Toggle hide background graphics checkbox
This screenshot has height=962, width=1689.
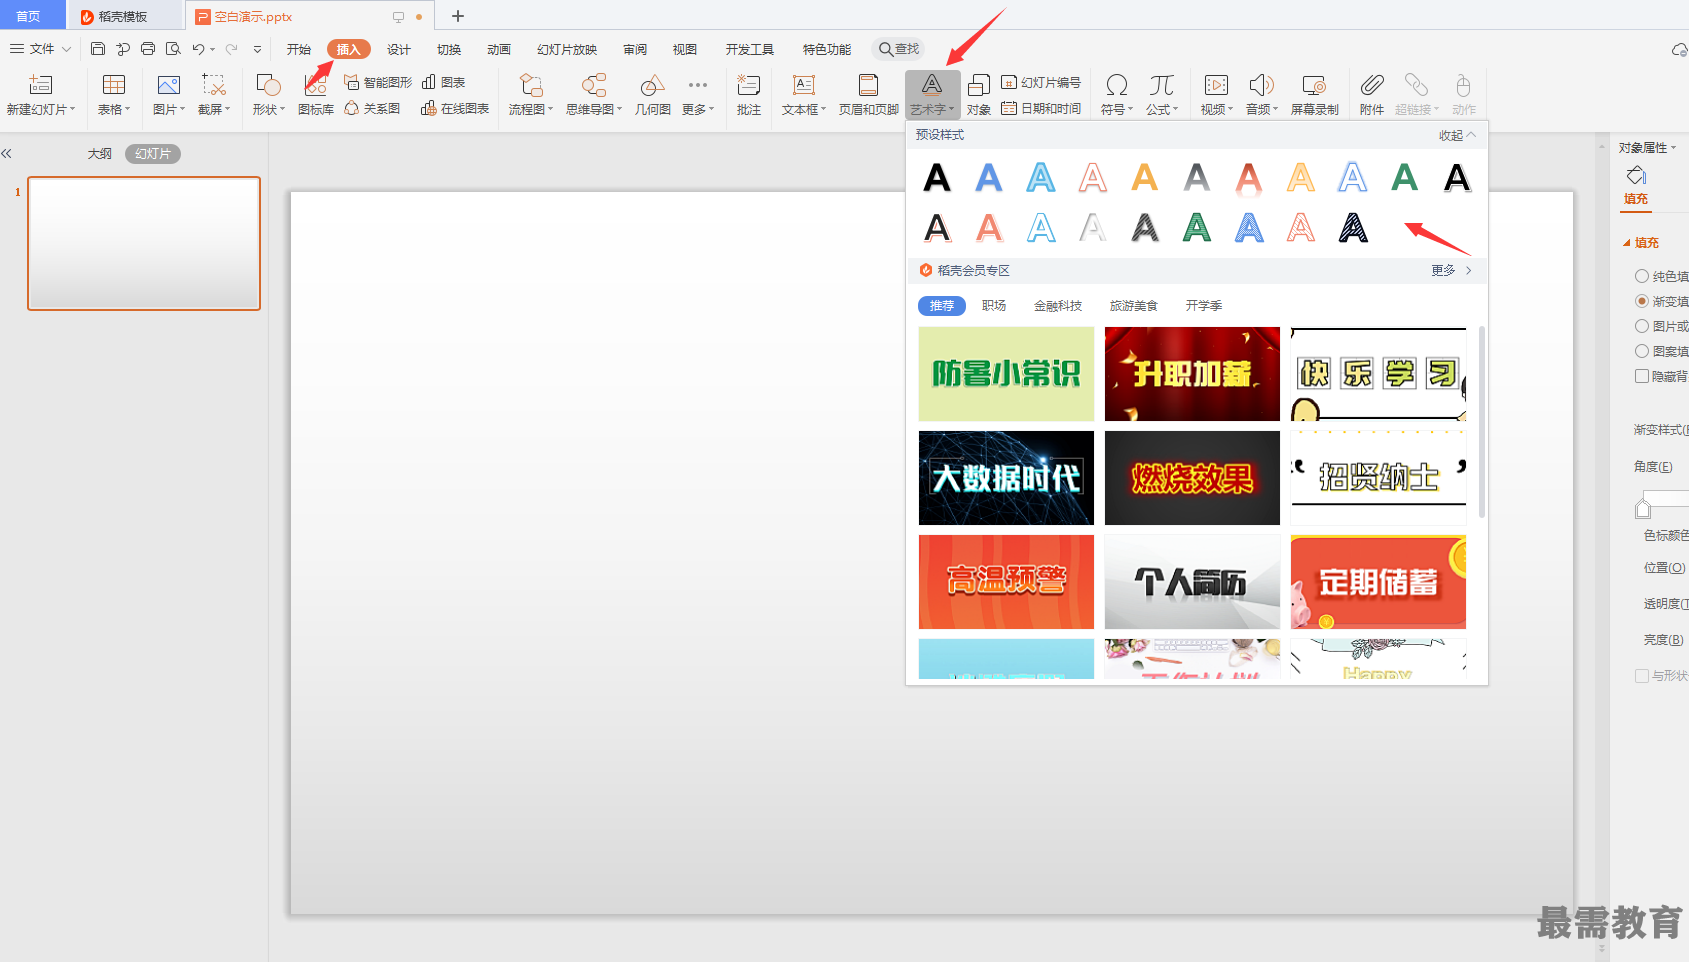coord(1642,376)
